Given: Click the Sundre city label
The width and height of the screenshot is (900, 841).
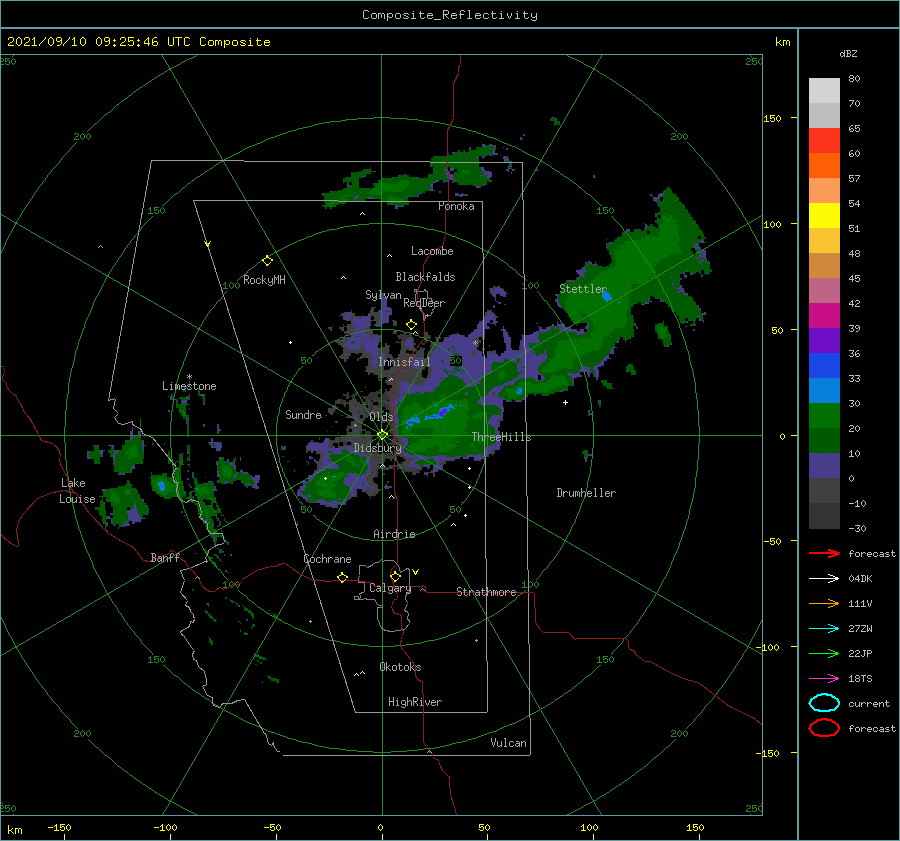Looking at the screenshot, I should coord(303,414).
